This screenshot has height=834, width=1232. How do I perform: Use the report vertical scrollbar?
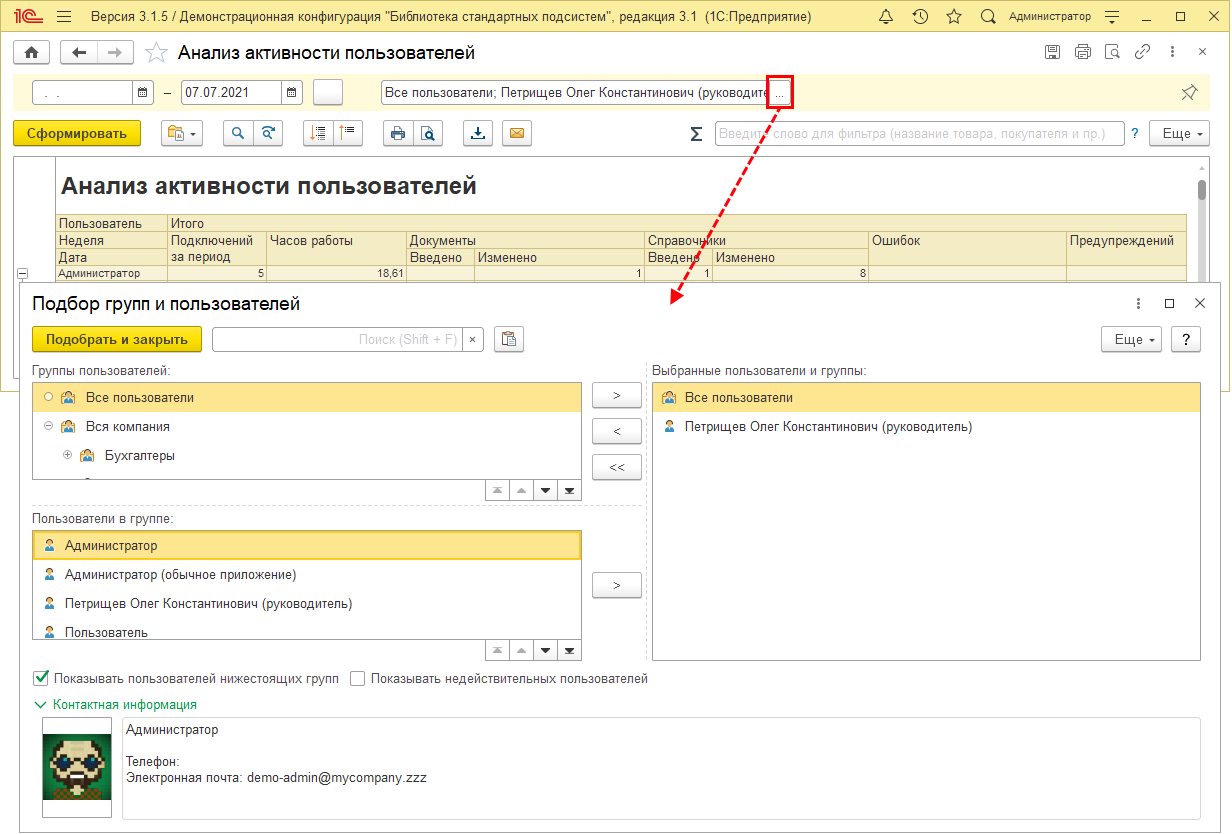pos(1202,191)
